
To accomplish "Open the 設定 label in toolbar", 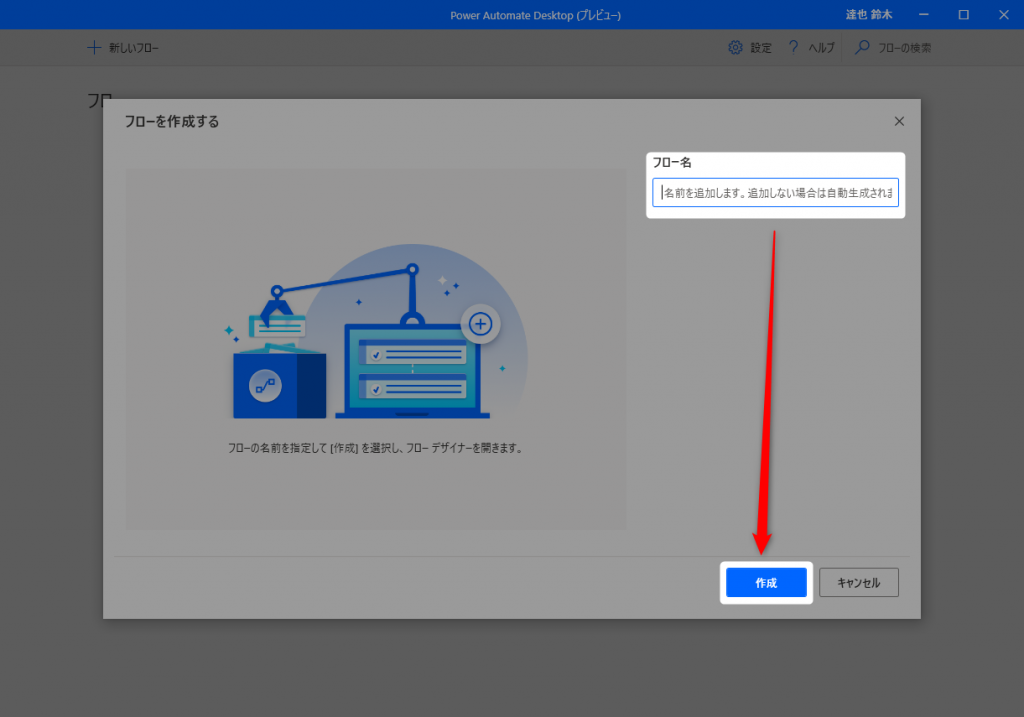I will (x=761, y=48).
